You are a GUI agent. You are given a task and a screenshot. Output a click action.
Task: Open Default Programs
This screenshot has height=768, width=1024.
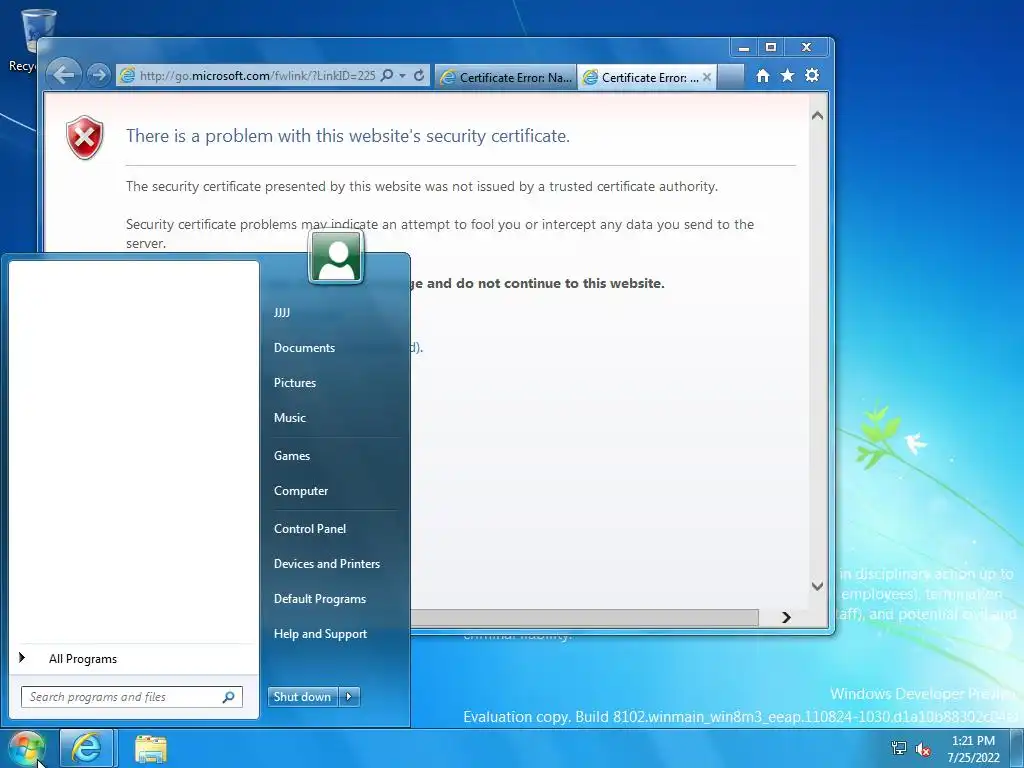320,599
